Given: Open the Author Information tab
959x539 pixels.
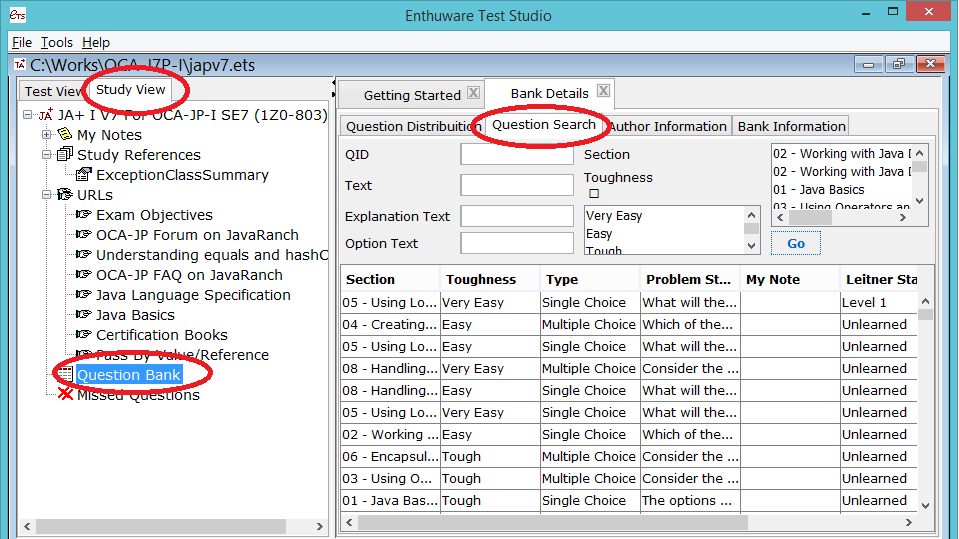Looking at the screenshot, I should (668, 126).
